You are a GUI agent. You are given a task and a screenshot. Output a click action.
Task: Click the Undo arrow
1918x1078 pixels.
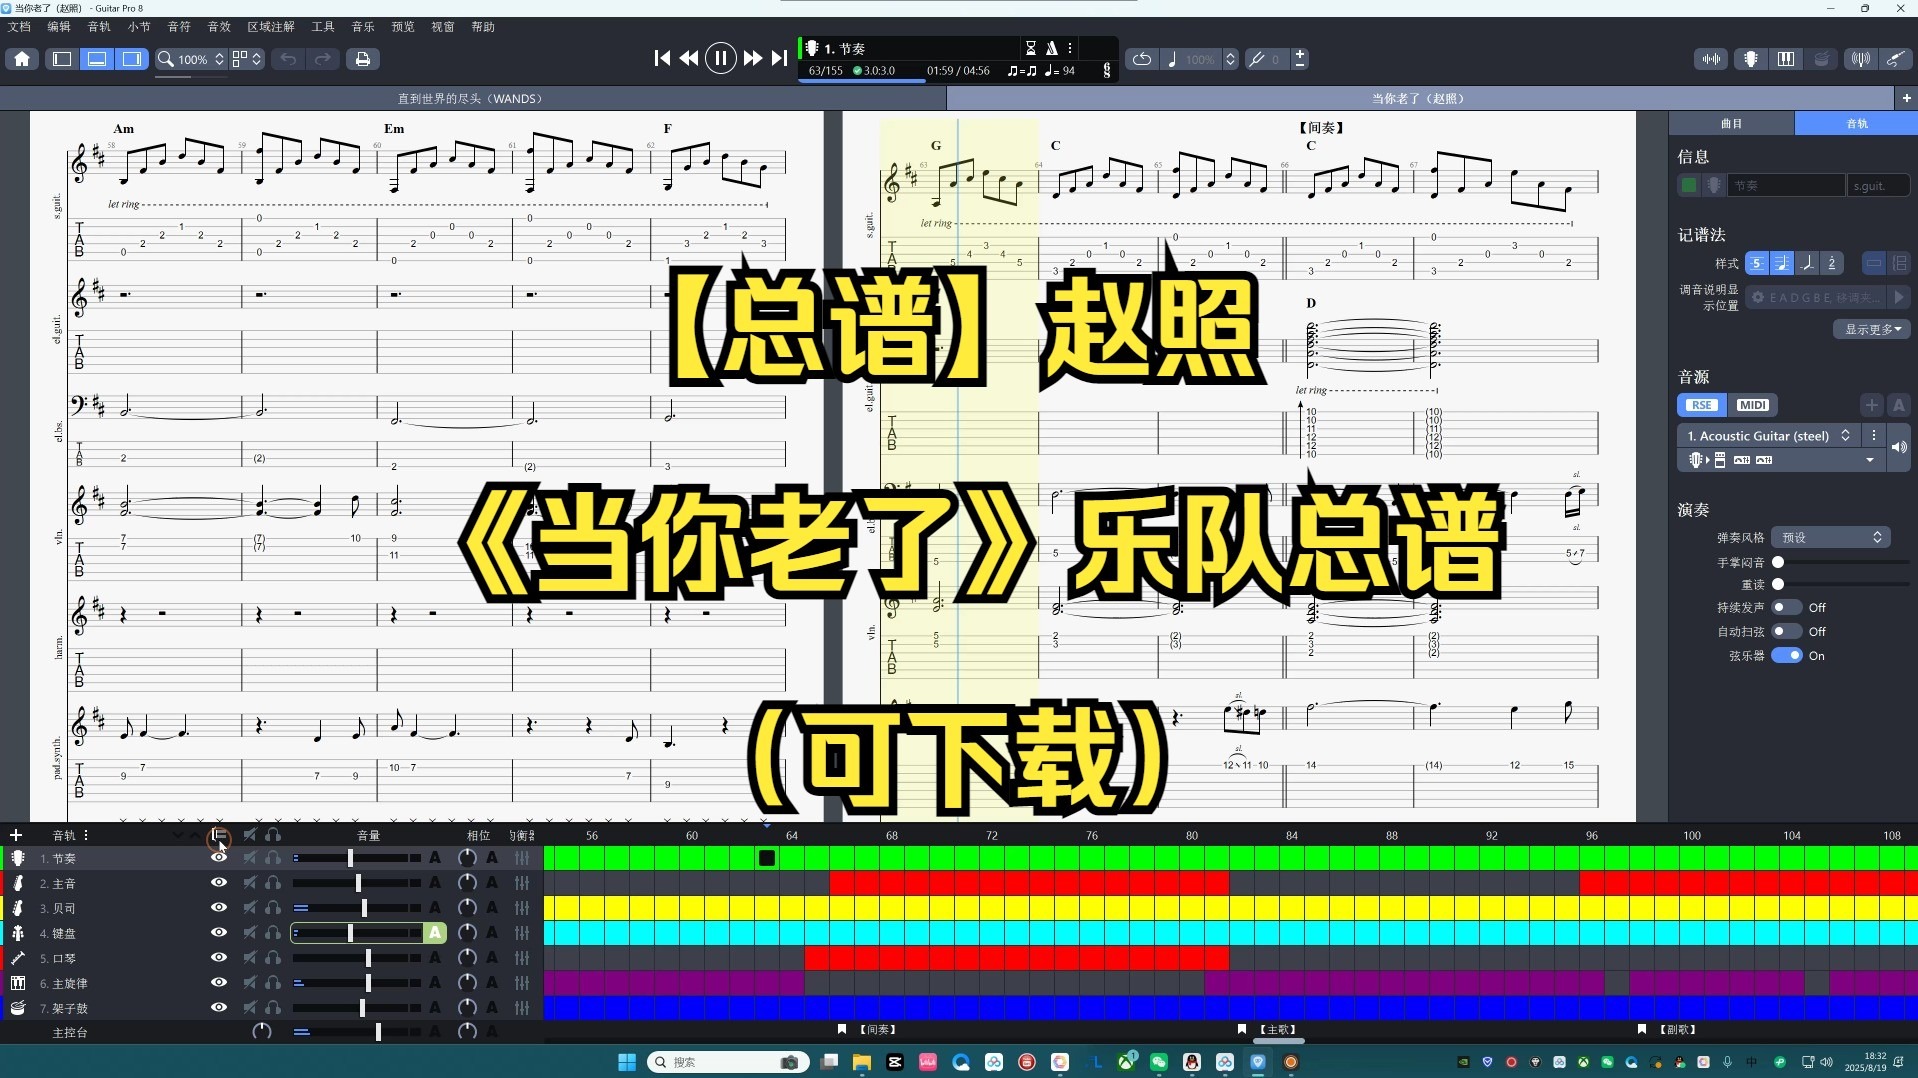pos(288,59)
